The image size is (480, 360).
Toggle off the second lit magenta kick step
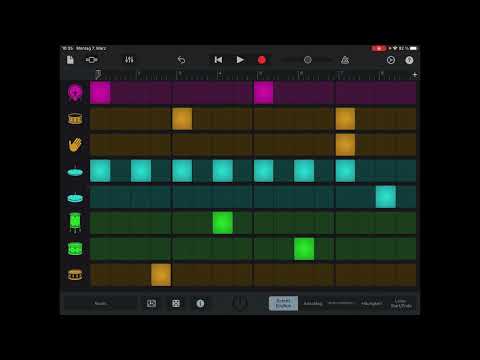click(x=263, y=93)
